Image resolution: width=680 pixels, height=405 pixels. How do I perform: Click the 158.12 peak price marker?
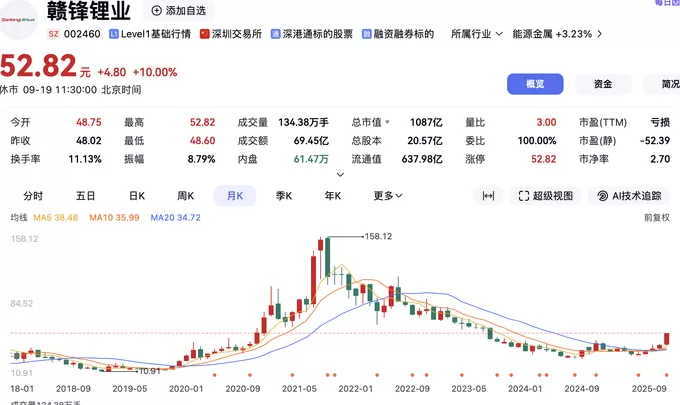pyautogui.click(x=378, y=236)
